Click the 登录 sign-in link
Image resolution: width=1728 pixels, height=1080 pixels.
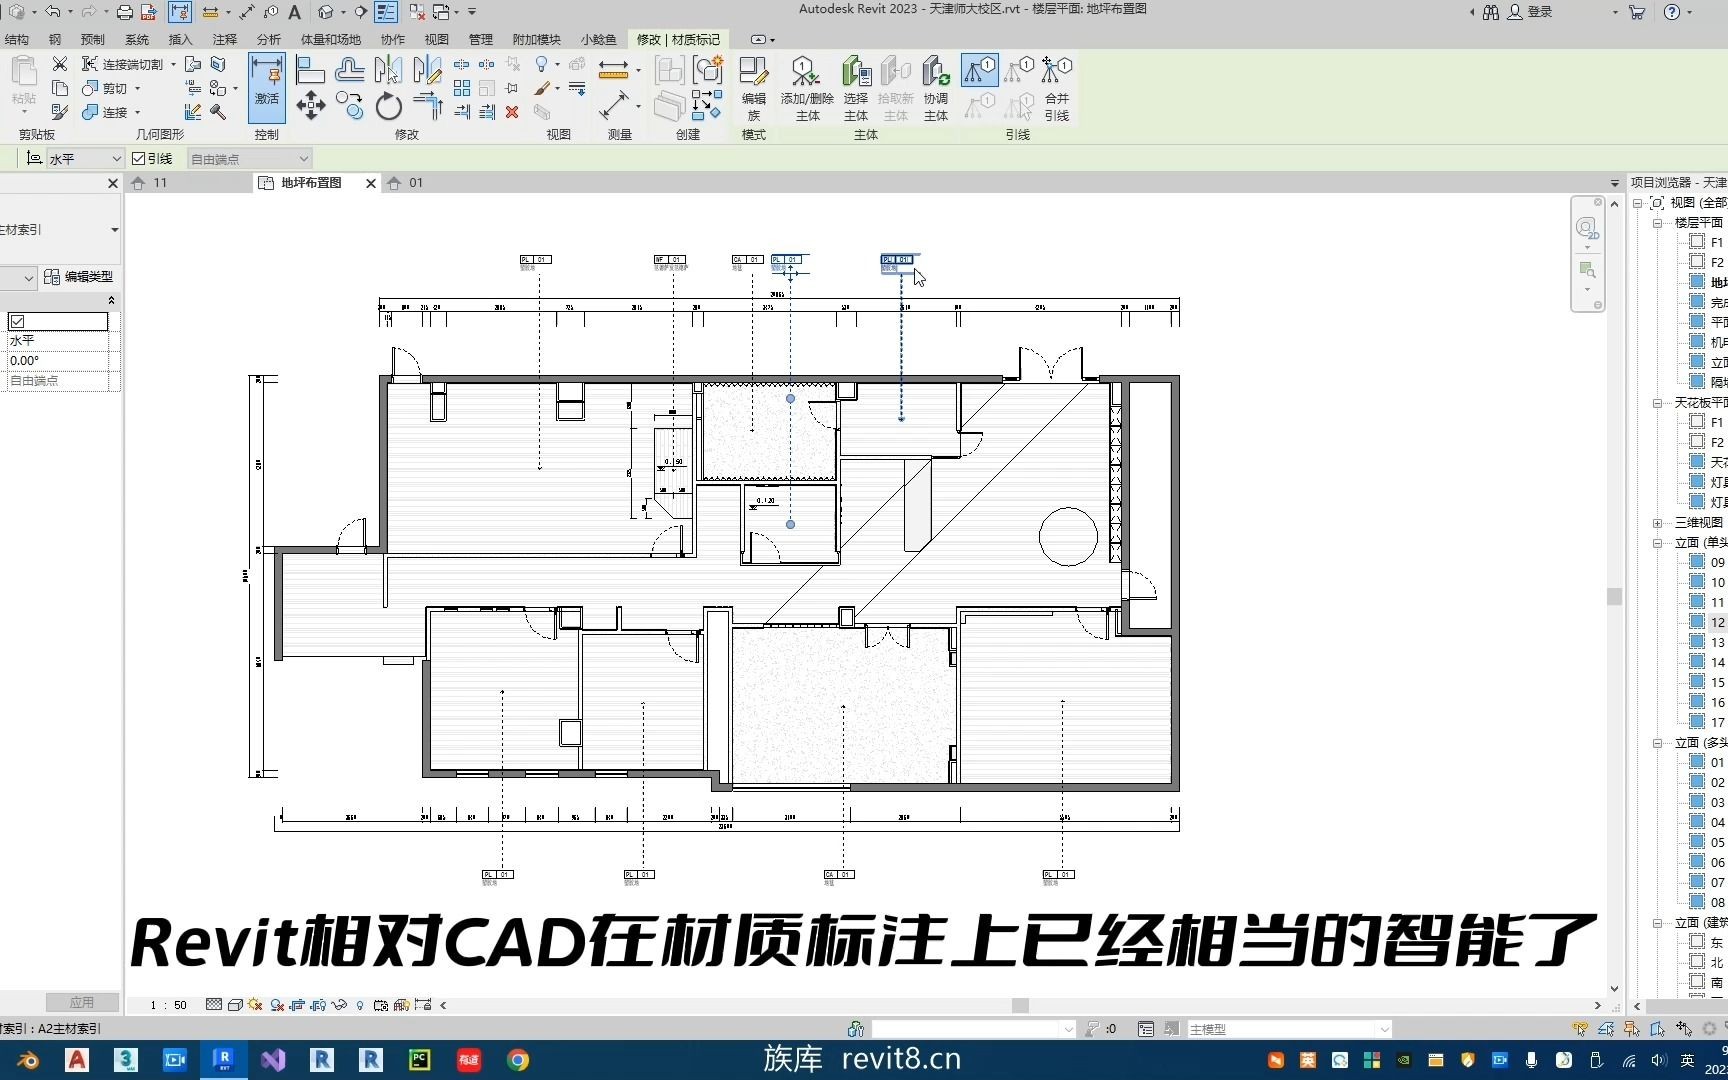click(x=1540, y=12)
